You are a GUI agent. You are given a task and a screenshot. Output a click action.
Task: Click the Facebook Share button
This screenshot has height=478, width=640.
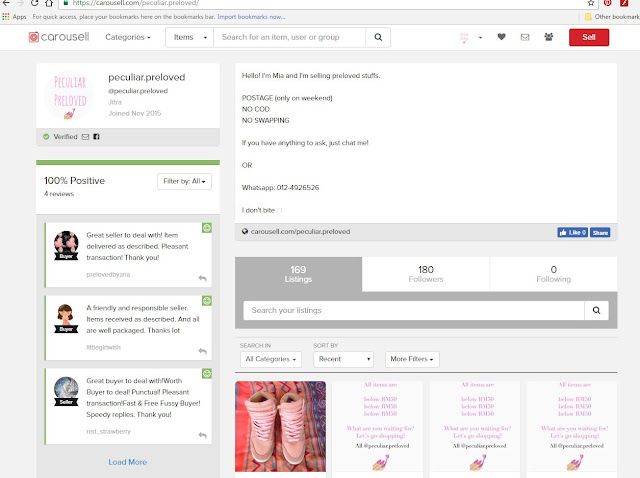click(600, 232)
